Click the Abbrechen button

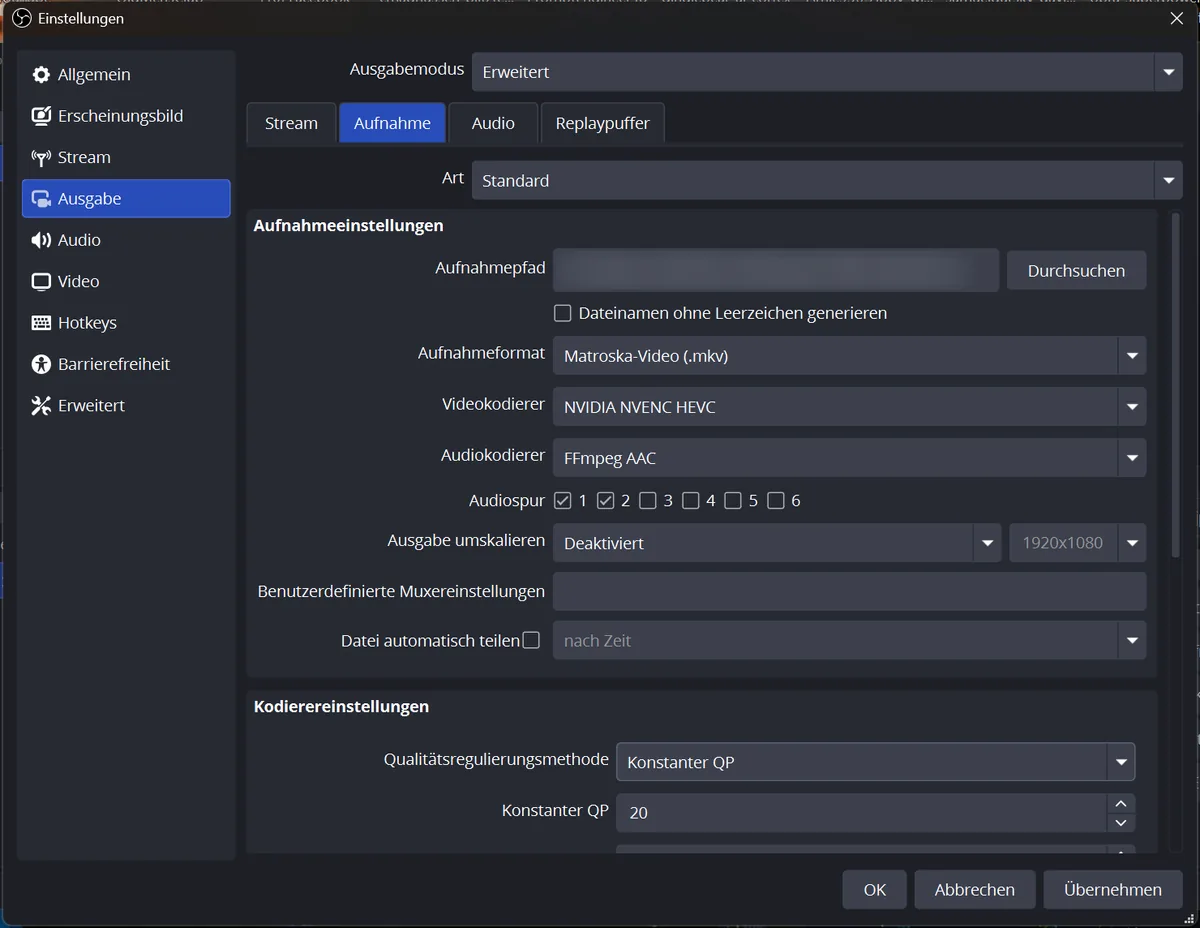tap(975, 890)
